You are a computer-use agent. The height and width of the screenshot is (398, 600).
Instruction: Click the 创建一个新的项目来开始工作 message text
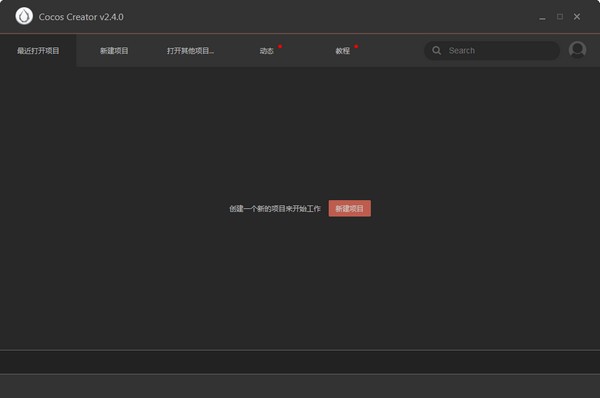[275, 209]
